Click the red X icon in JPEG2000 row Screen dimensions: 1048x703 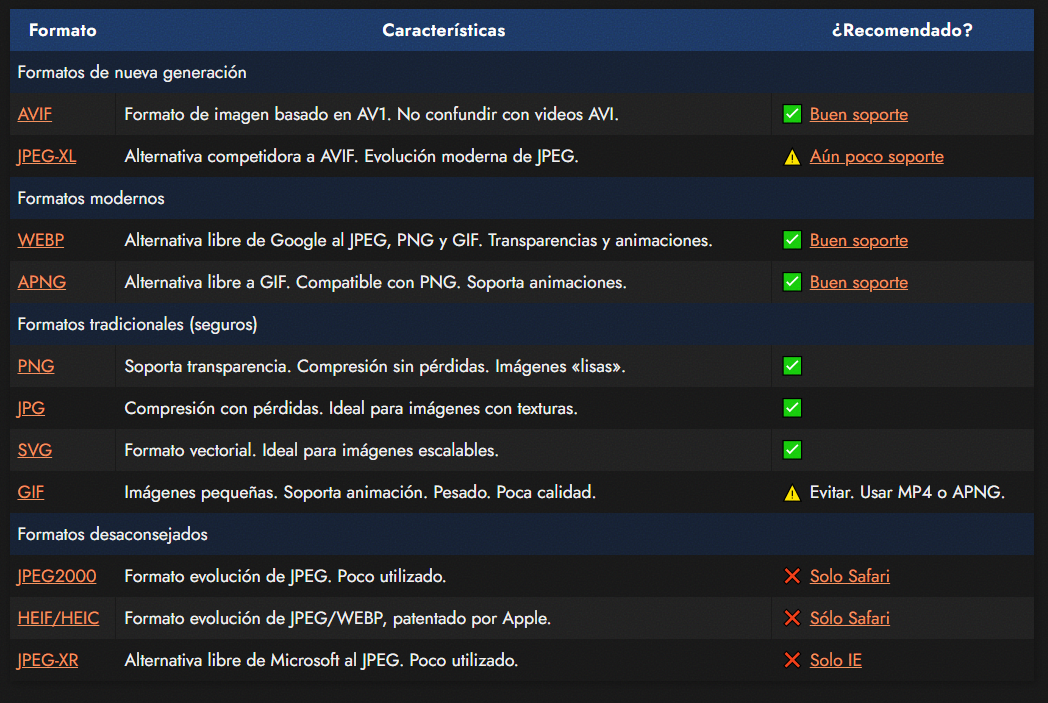click(x=792, y=576)
